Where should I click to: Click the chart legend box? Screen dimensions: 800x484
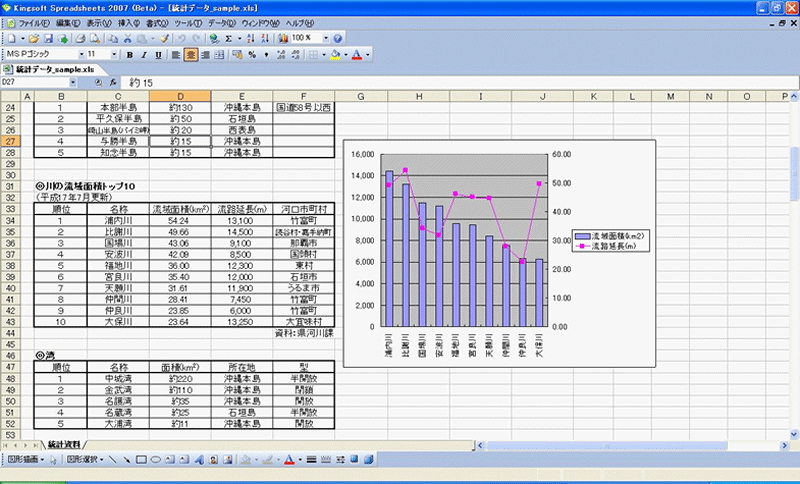[x=610, y=241]
